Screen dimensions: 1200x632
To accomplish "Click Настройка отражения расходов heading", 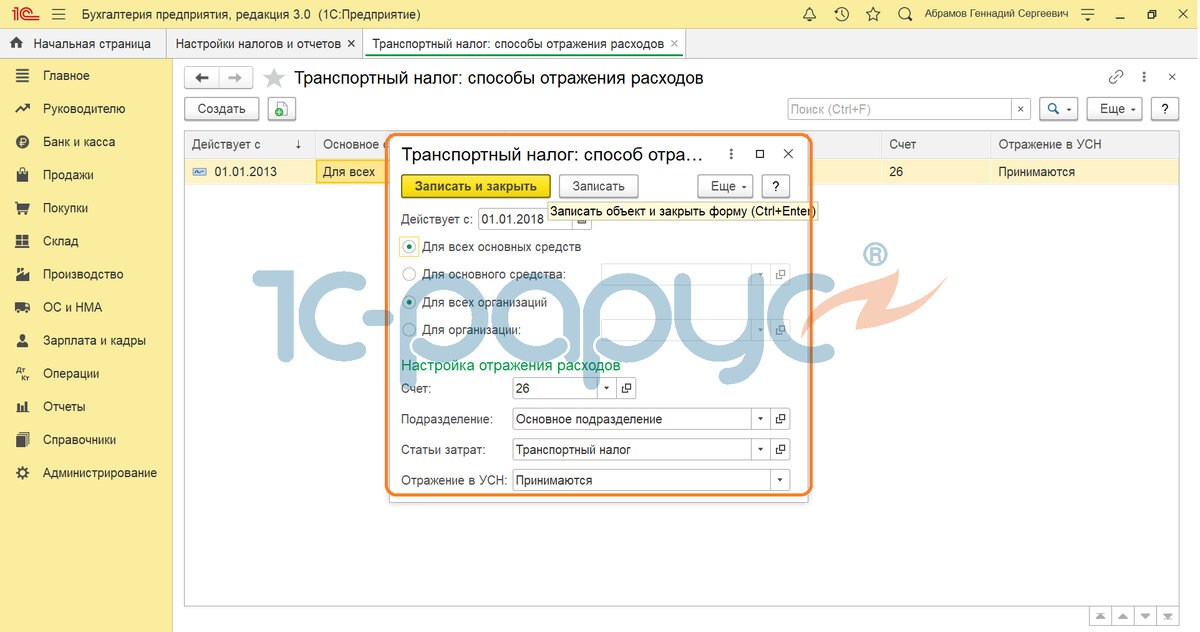I will coord(510,365).
